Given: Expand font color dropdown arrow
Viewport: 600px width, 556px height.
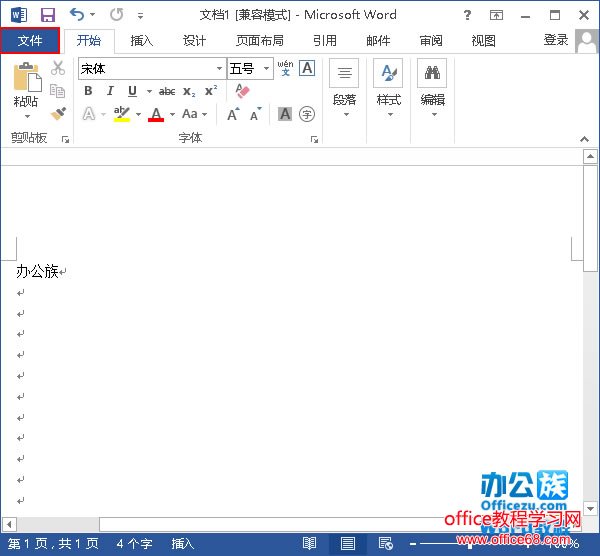Looking at the screenshot, I should (172, 114).
